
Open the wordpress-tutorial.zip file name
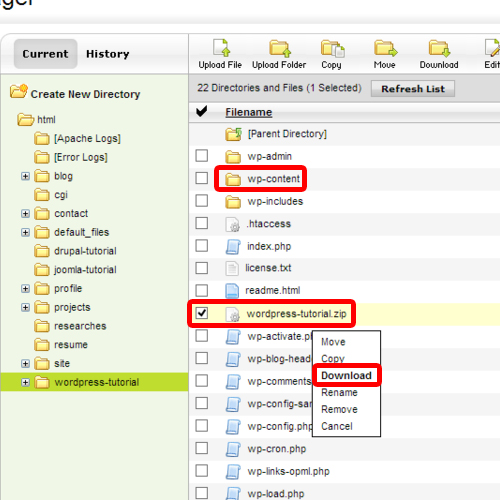click(x=296, y=314)
